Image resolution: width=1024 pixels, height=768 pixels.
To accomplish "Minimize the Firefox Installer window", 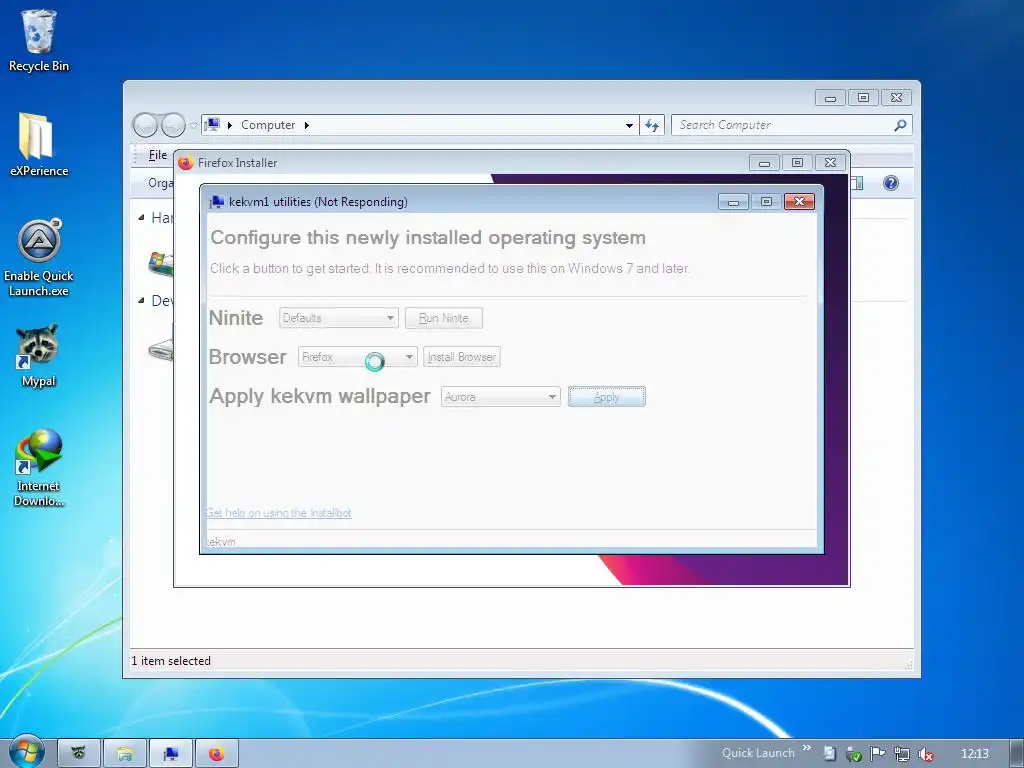I will 764,163.
